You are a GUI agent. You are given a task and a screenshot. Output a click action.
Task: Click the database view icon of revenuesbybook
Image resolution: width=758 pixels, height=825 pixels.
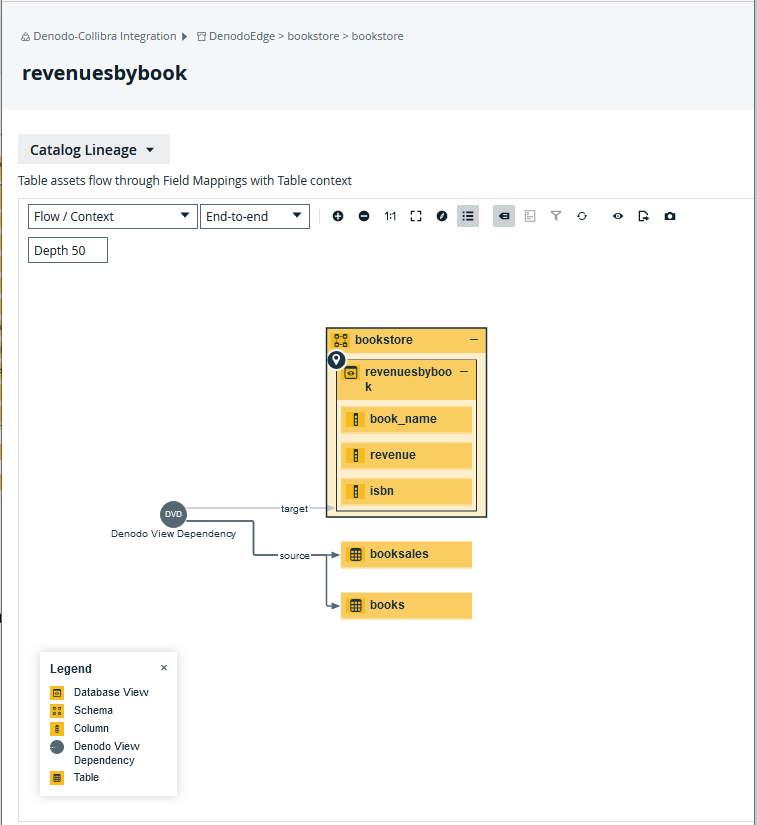point(351,373)
